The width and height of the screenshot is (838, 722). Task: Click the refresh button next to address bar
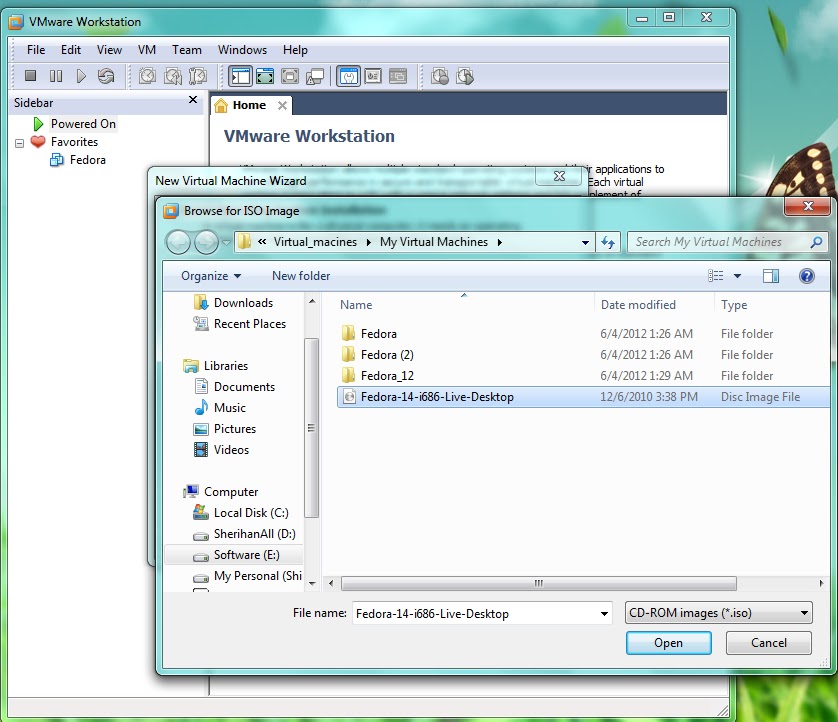click(608, 242)
